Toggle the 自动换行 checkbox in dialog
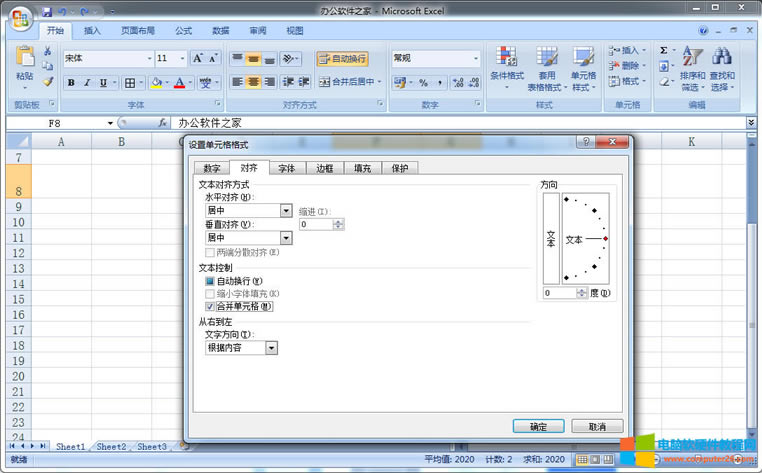 point(210,282)
